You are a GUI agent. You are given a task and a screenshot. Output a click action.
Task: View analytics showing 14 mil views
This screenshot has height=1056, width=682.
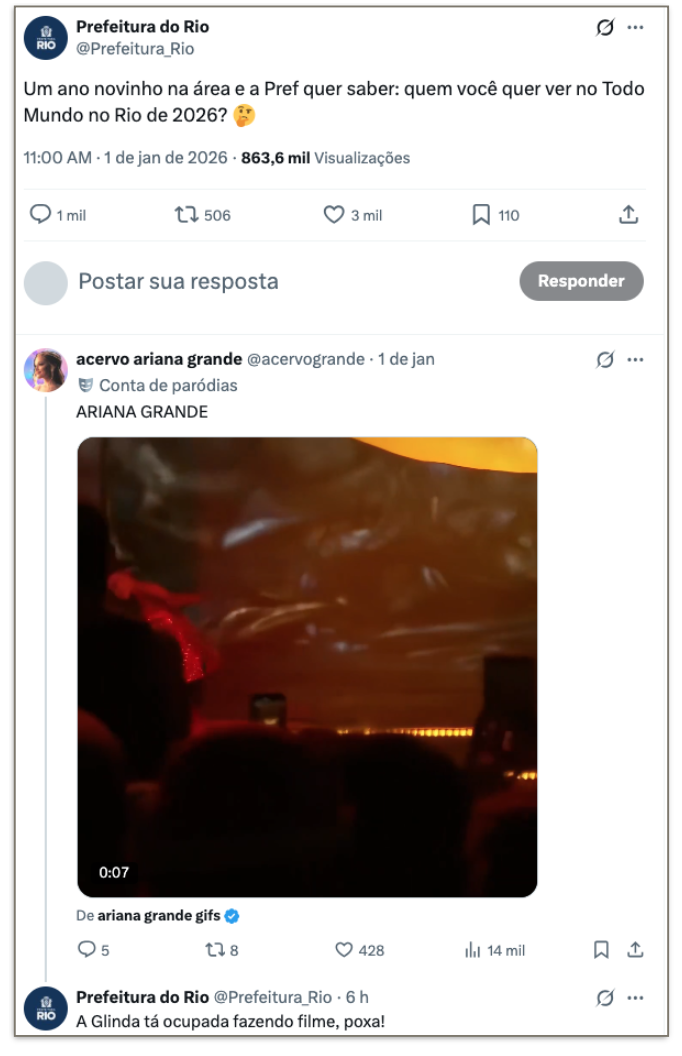pyautogui.click(x=473, y=950)
